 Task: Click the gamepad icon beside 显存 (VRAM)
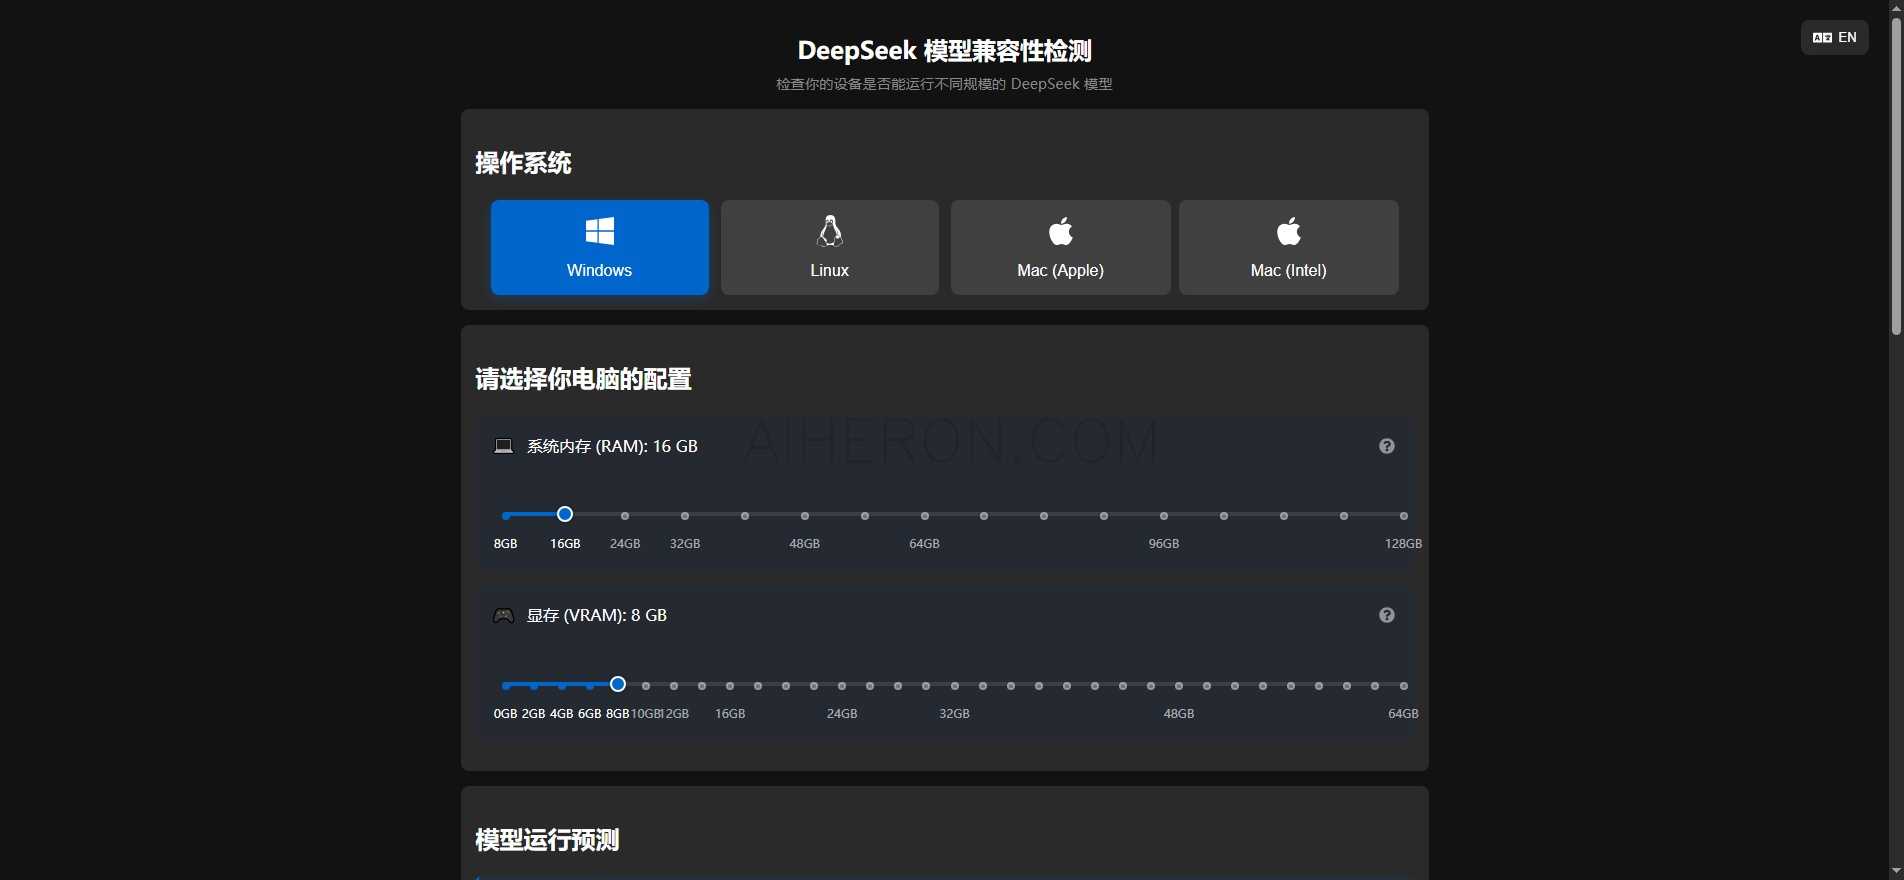pyautogui.click(x=504, y=616)
